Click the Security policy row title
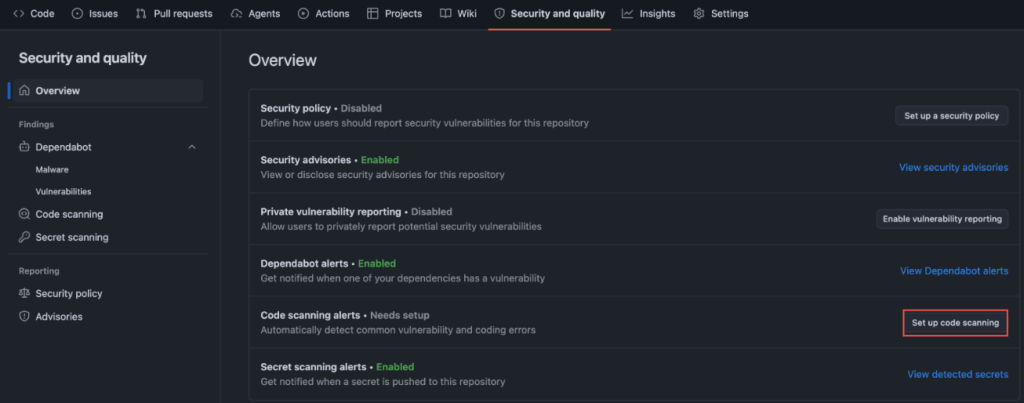 (x=296, y=108)
